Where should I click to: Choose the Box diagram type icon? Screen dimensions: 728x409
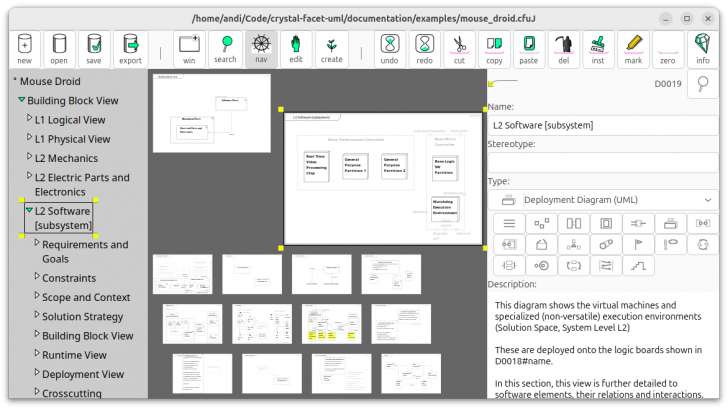(x=541, y=224)
